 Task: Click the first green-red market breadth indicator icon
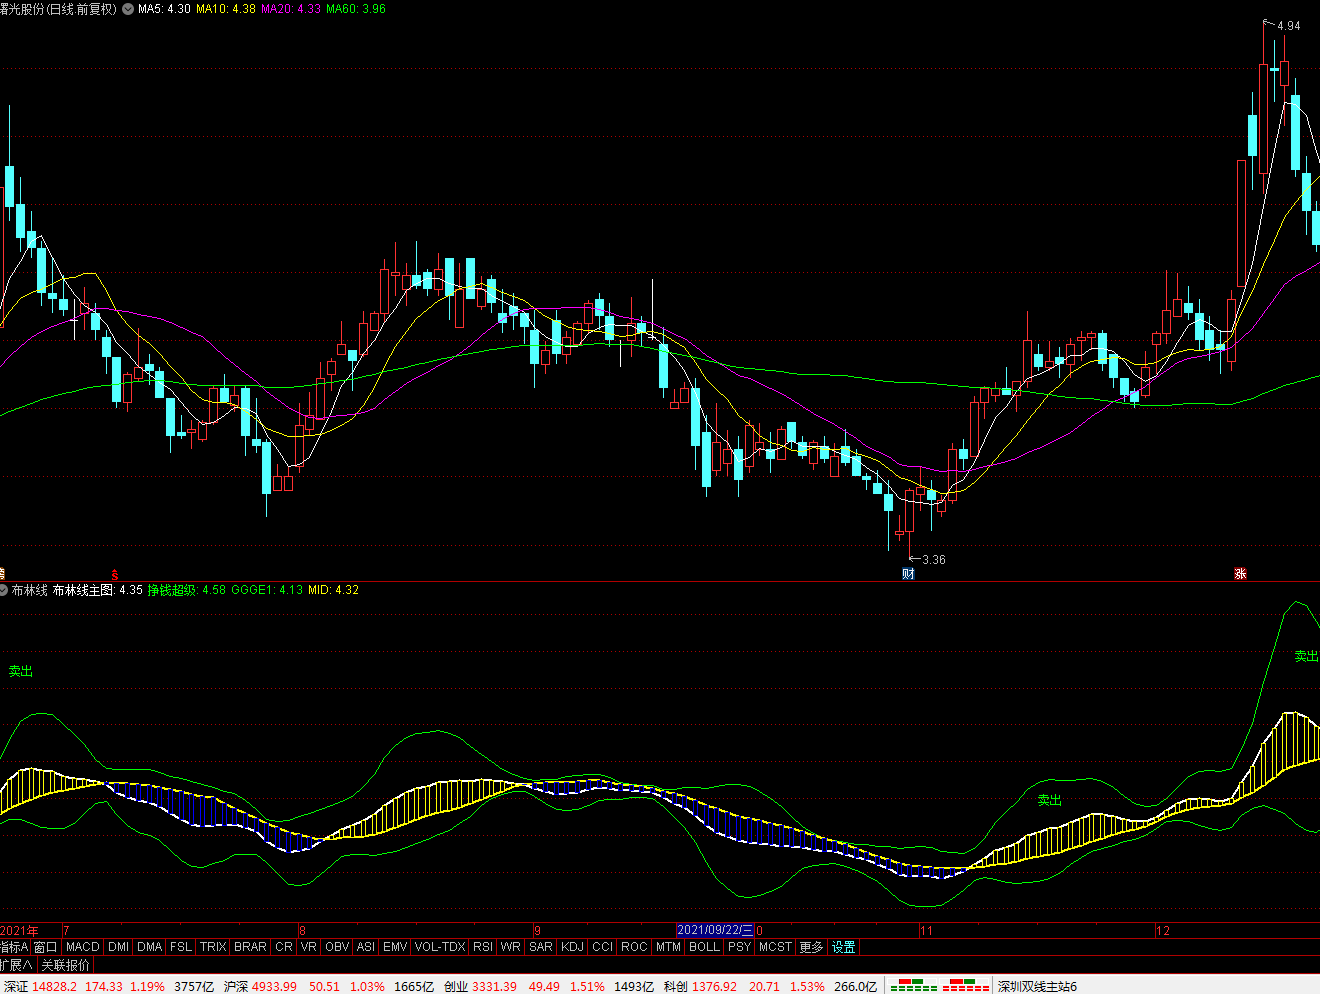914,986
